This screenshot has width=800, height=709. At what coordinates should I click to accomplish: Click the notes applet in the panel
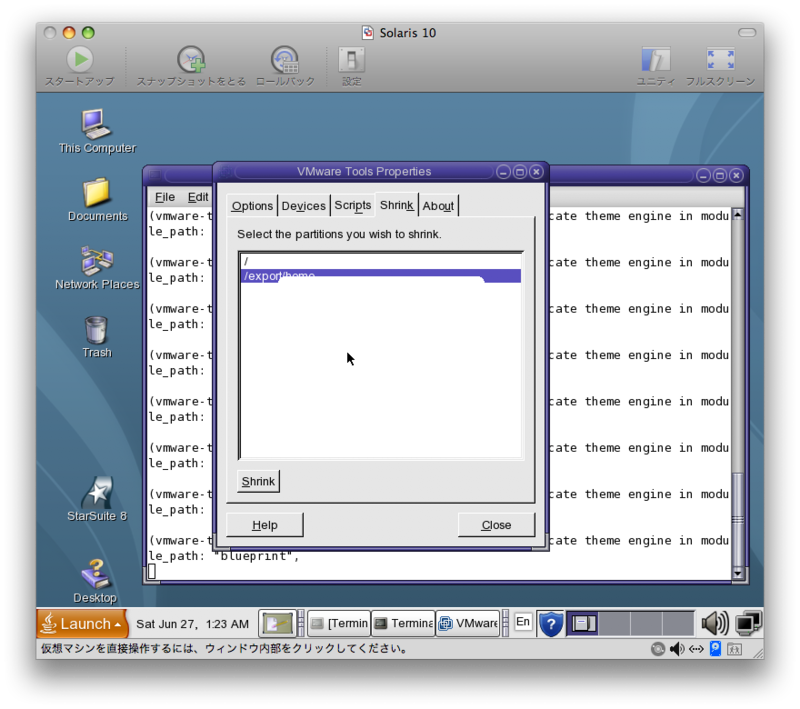(277, 623)
